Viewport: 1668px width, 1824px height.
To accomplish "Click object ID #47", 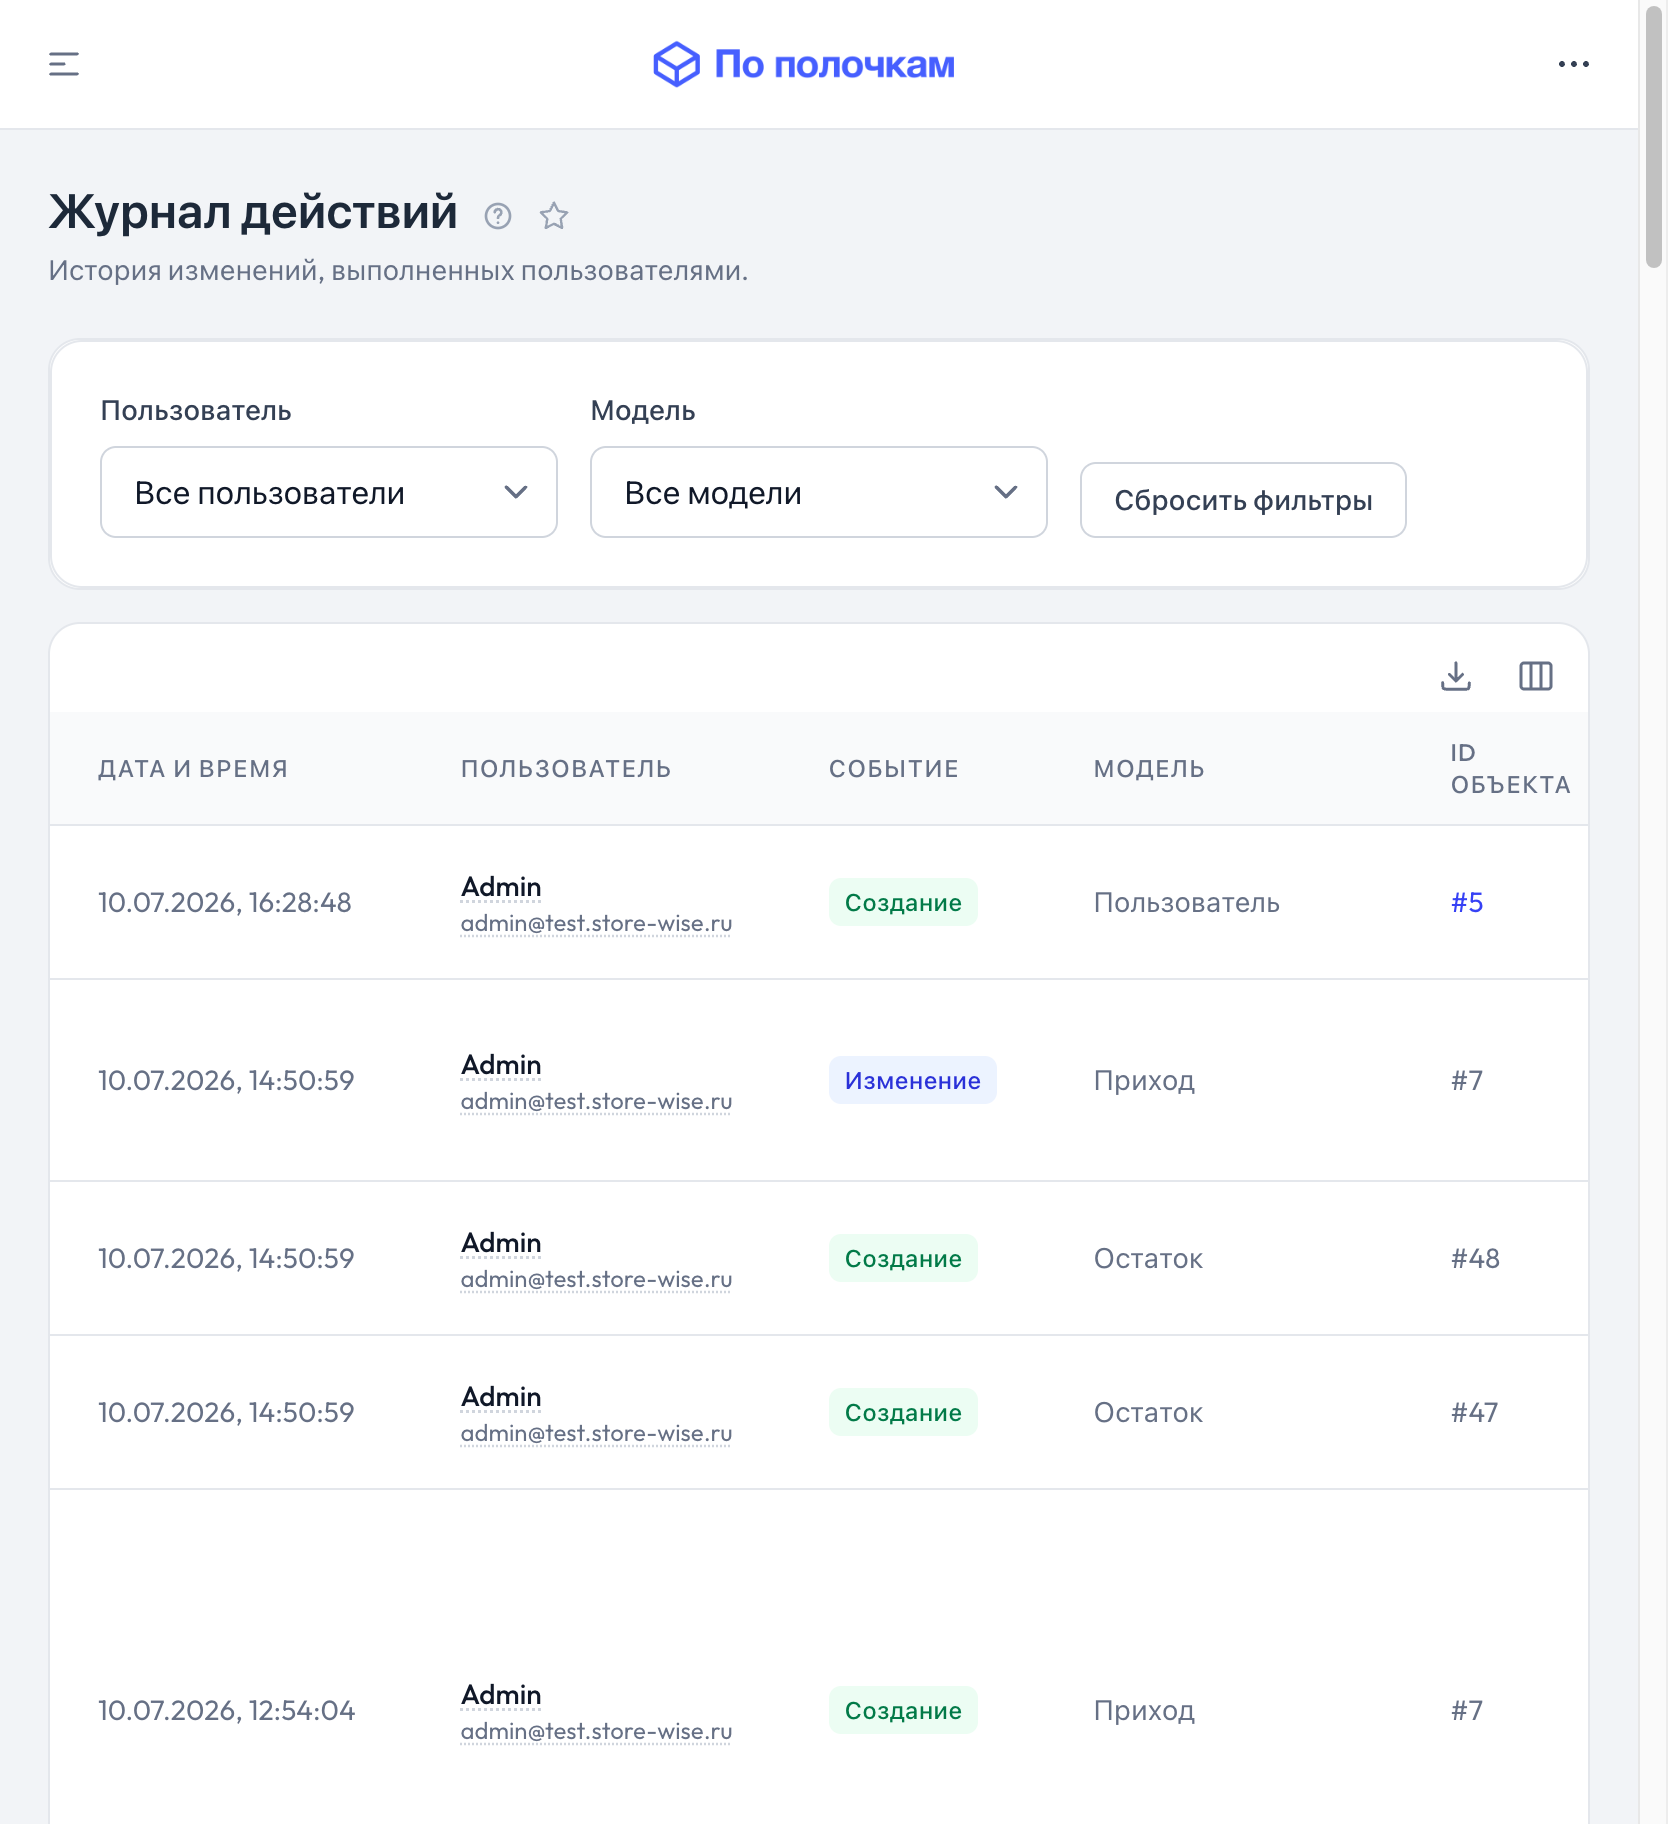I will [1474, 1412].
